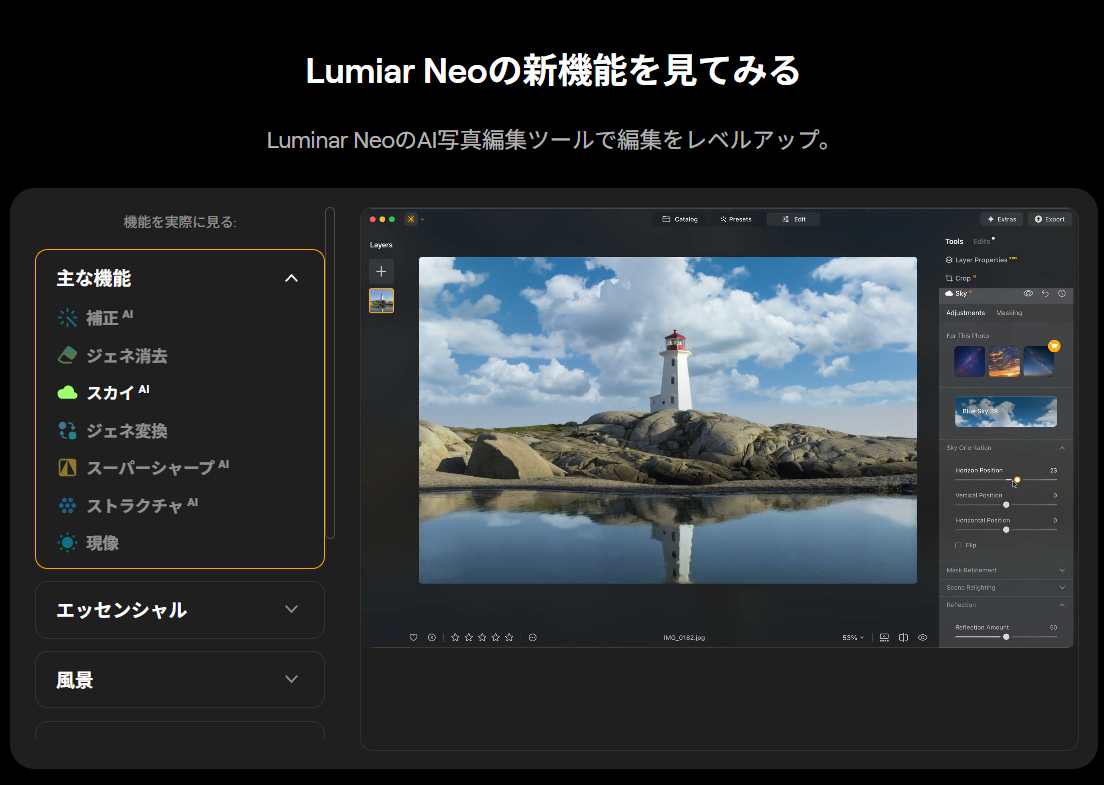Expand the エッセンシャル section

tap(291, 609)
